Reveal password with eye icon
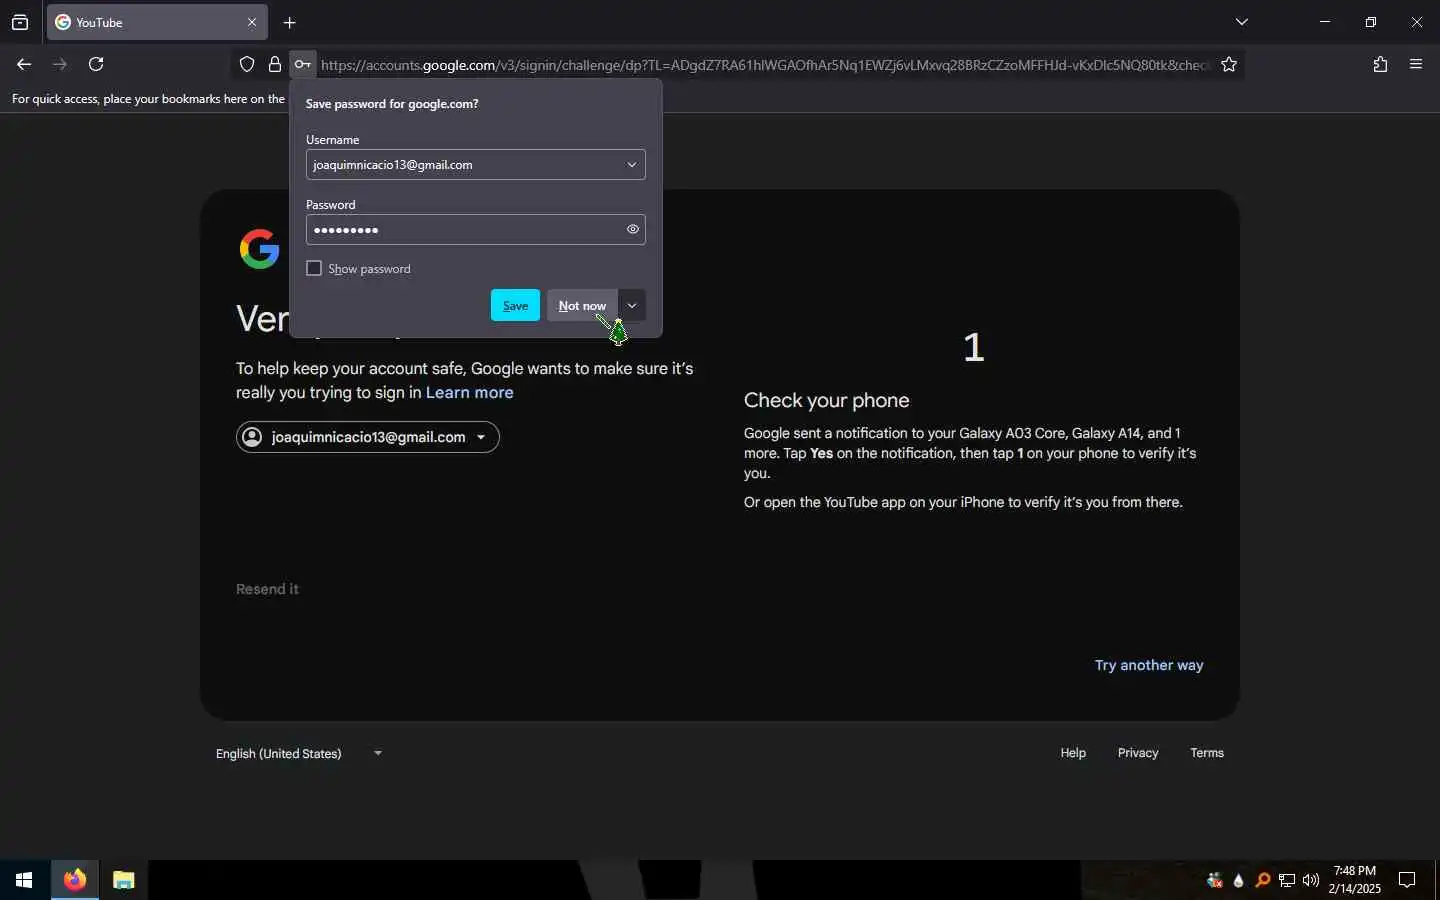The width and height of the screenshot is (1440, 900). click(x=633, y=230)
